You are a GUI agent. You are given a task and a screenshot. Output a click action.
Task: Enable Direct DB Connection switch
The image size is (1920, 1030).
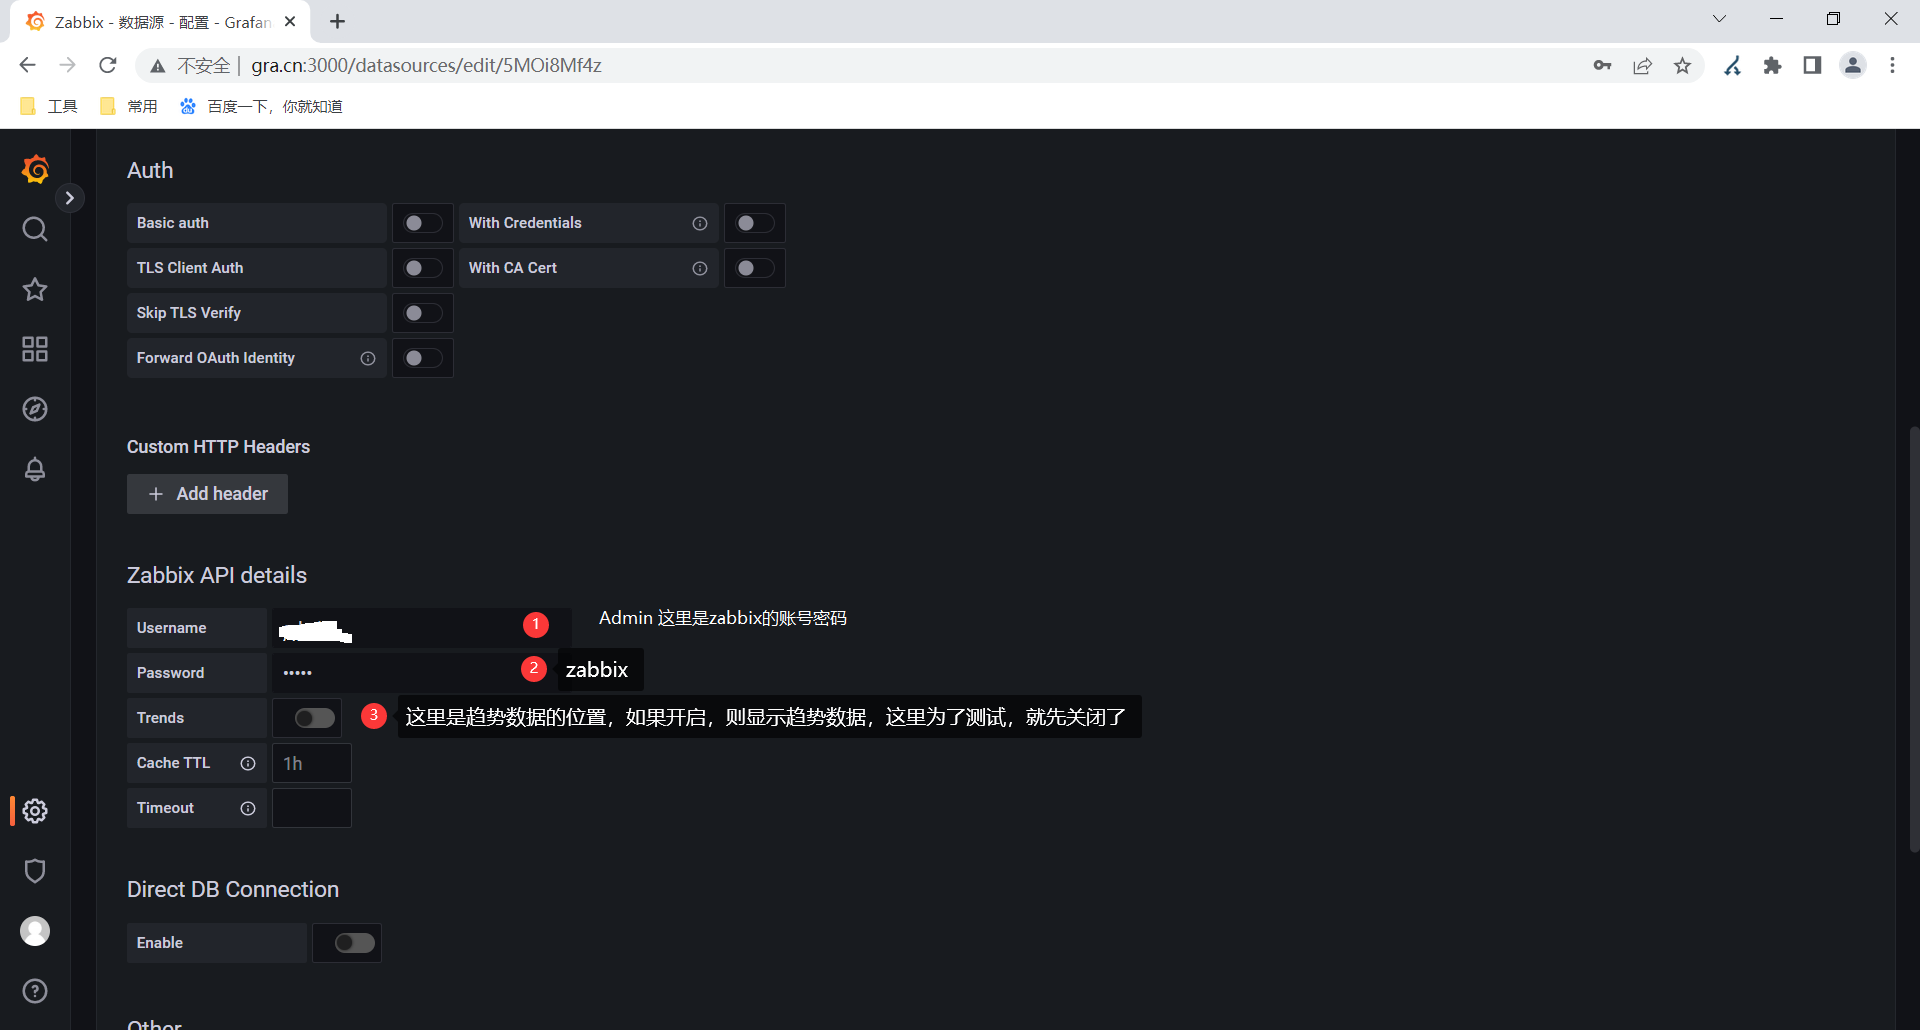[355, 943]
